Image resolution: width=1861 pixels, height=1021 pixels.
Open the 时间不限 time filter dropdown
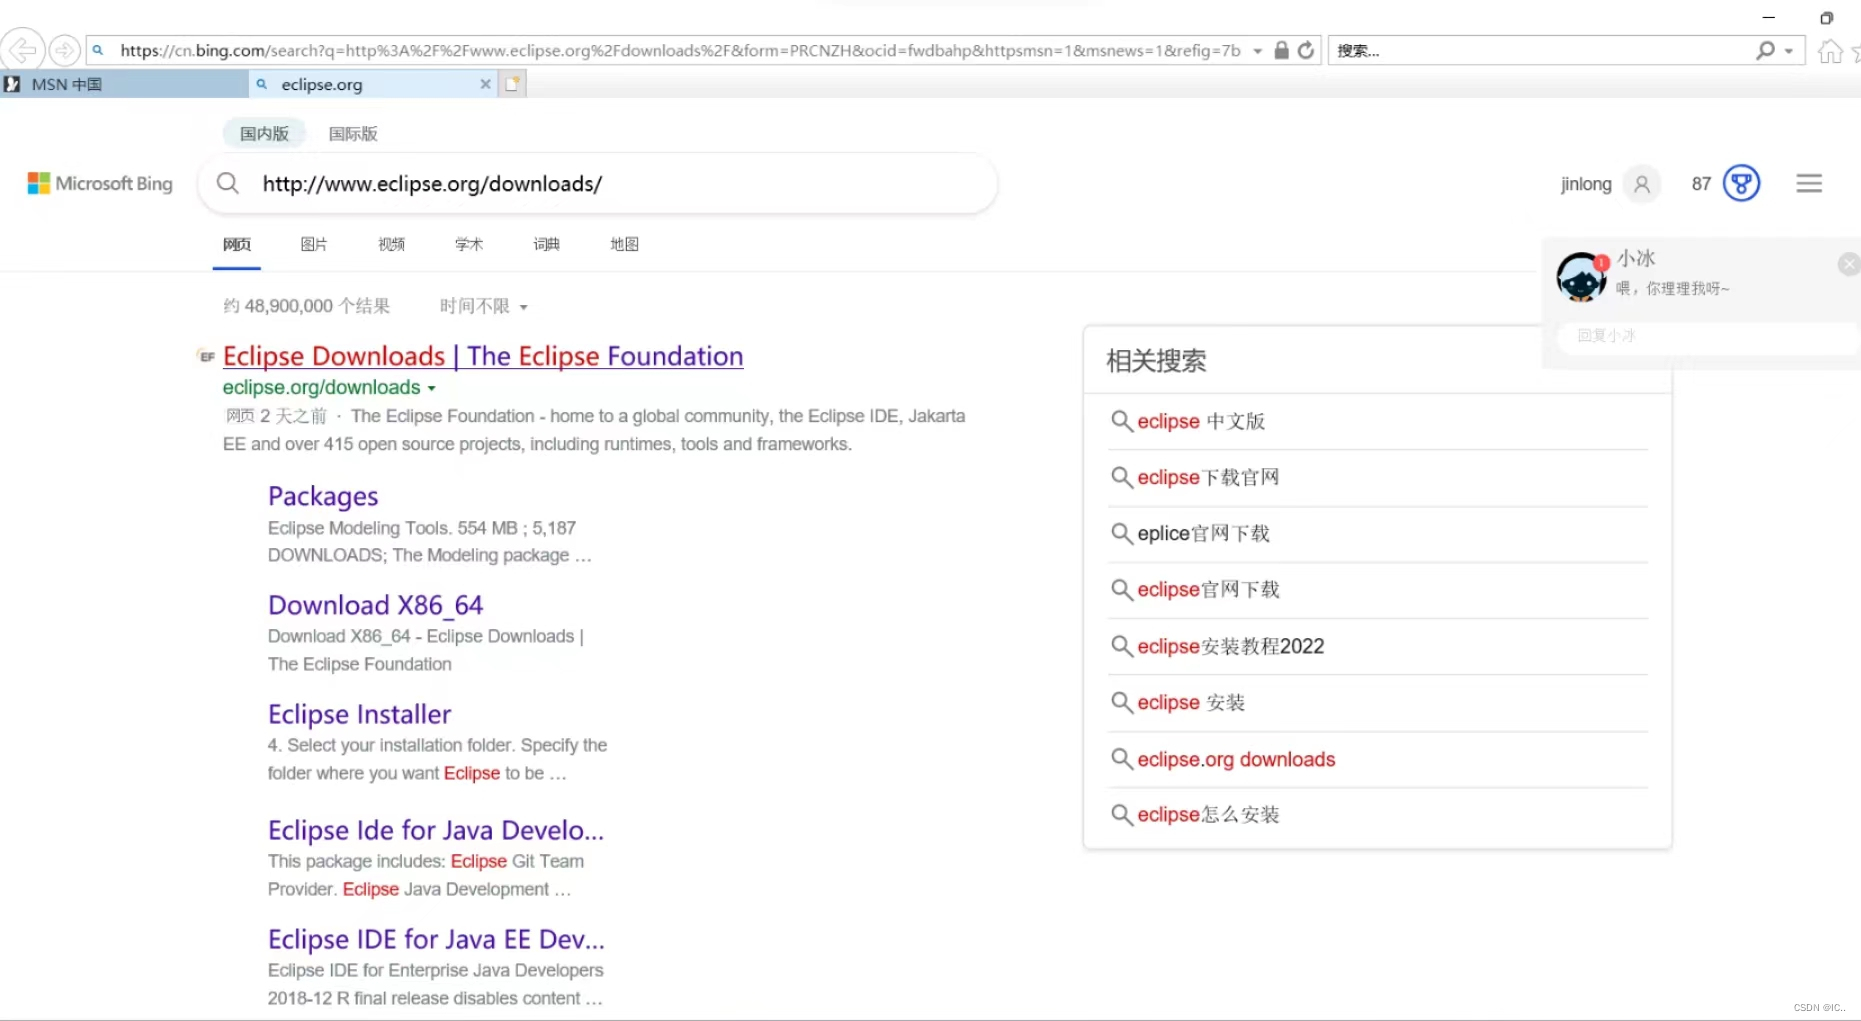coord(483,306)
